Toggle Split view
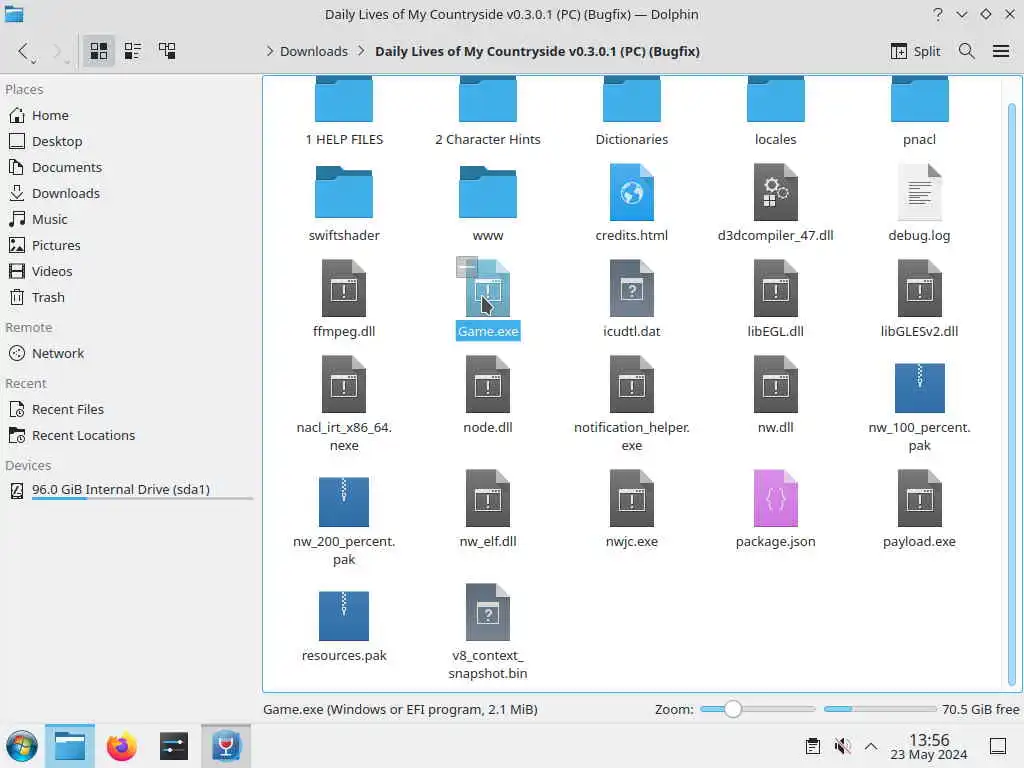Viewport: 1024px width, 768px height. click(x=915, y=51)
